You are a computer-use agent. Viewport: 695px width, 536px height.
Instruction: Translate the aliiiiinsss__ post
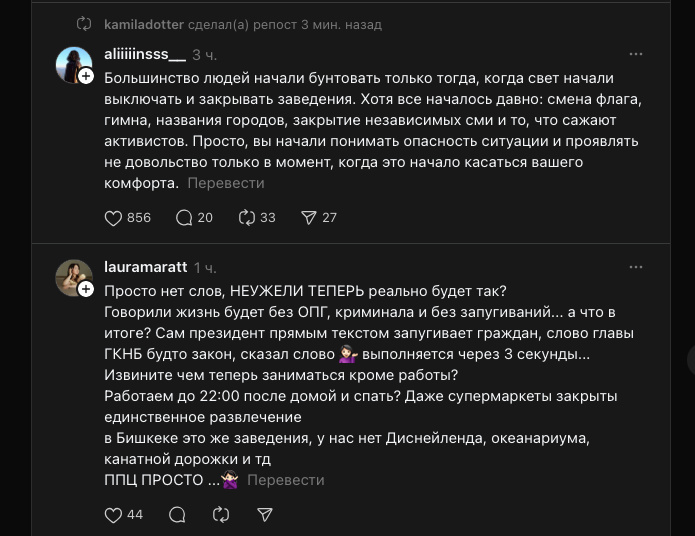tap(226, 183)
